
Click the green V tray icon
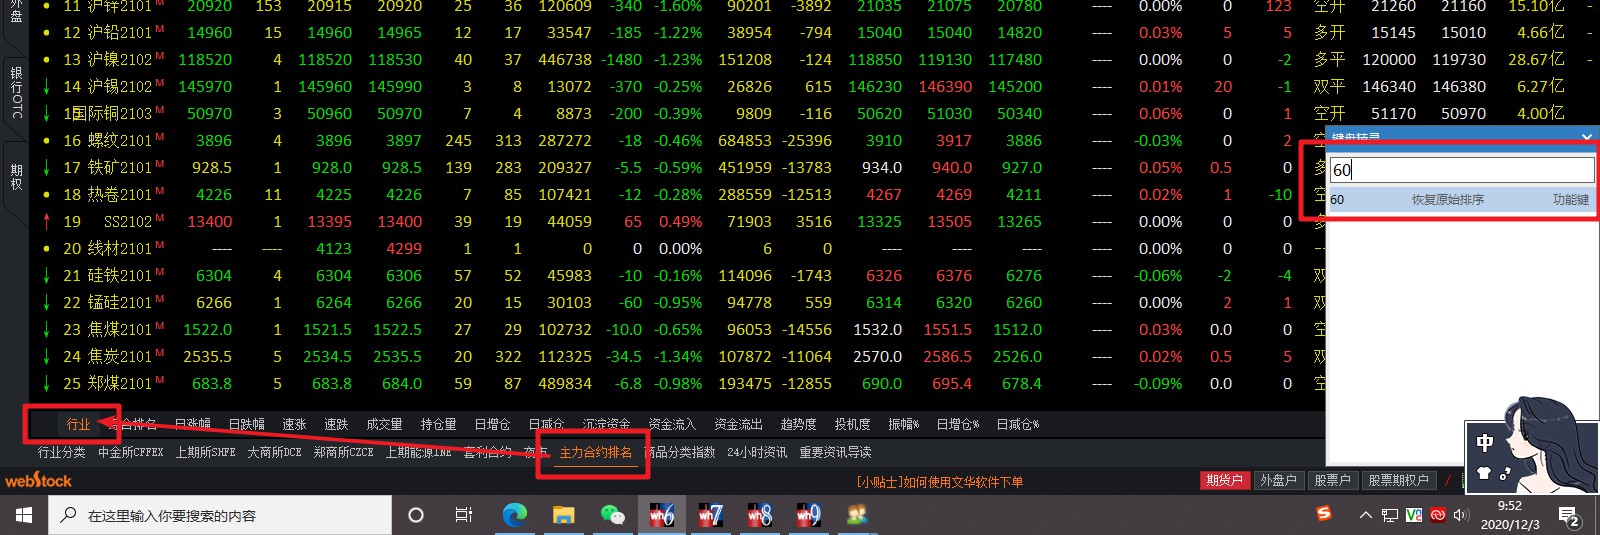(1414, 515)
